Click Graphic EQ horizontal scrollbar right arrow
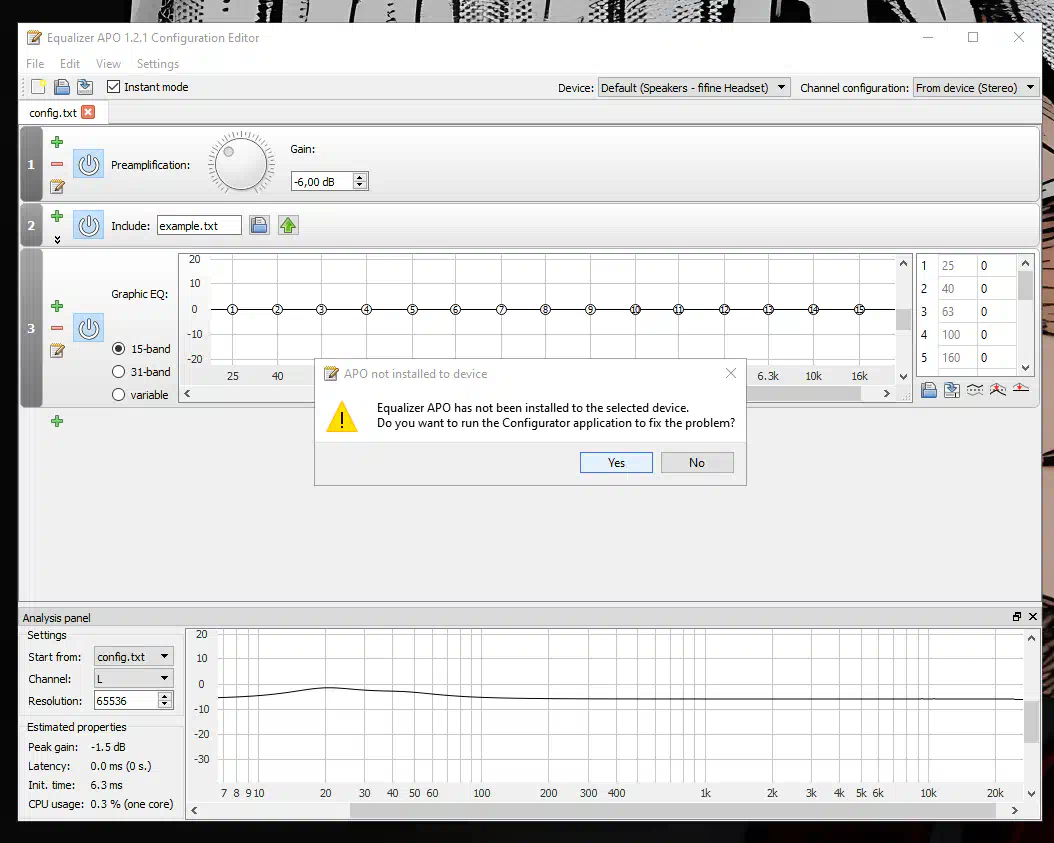The height and width of the screenshot is (843, 1054). (x=887, y=393)
